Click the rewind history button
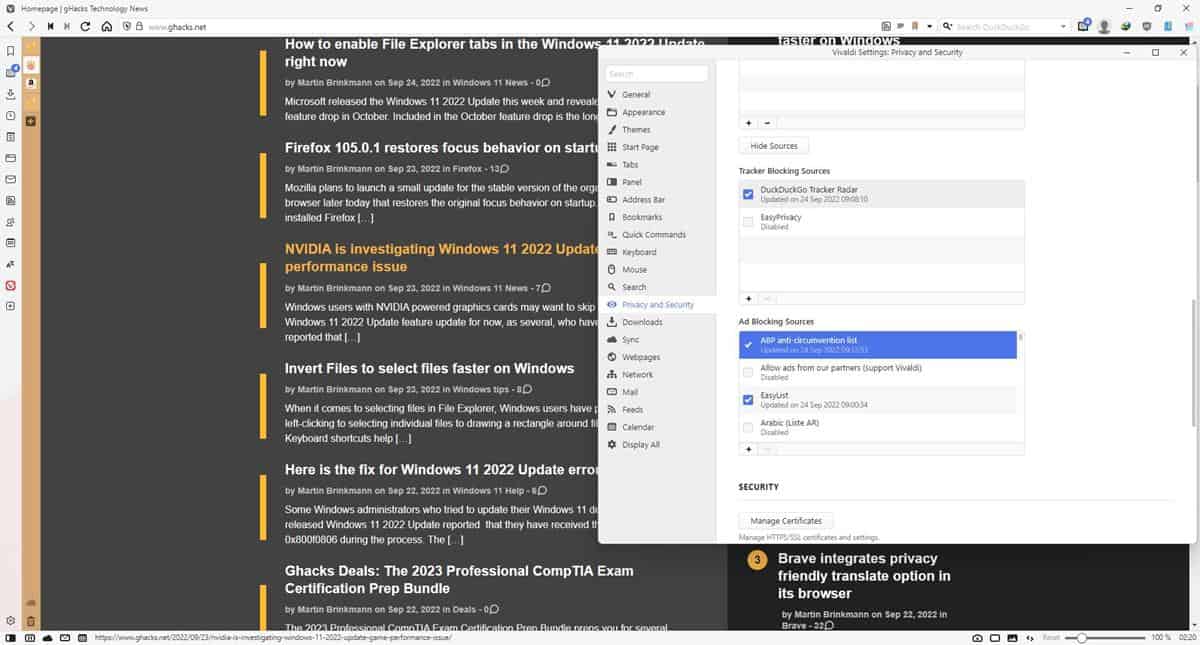This screenshot has height=645, width=1200. 50,26
